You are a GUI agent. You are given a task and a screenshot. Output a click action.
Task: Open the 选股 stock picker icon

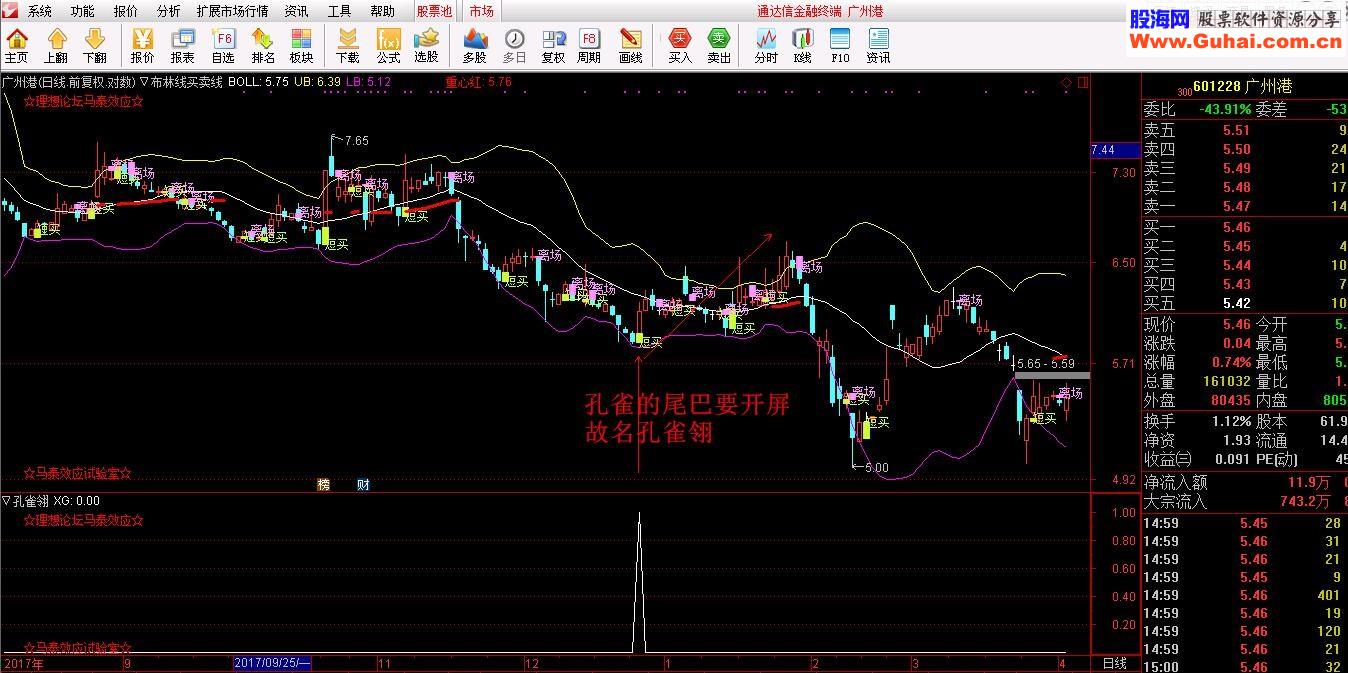426,45
